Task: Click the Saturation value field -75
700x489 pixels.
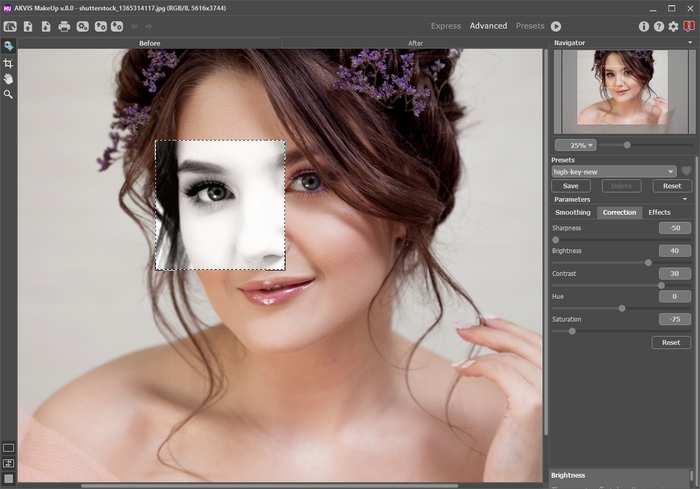Action: (x=675, y=319)
